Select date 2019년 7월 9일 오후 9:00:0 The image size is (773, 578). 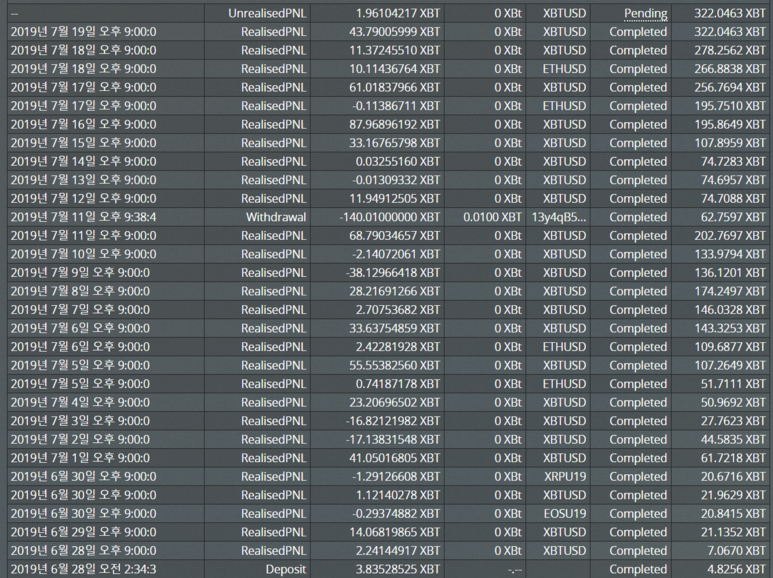(80, 273)
